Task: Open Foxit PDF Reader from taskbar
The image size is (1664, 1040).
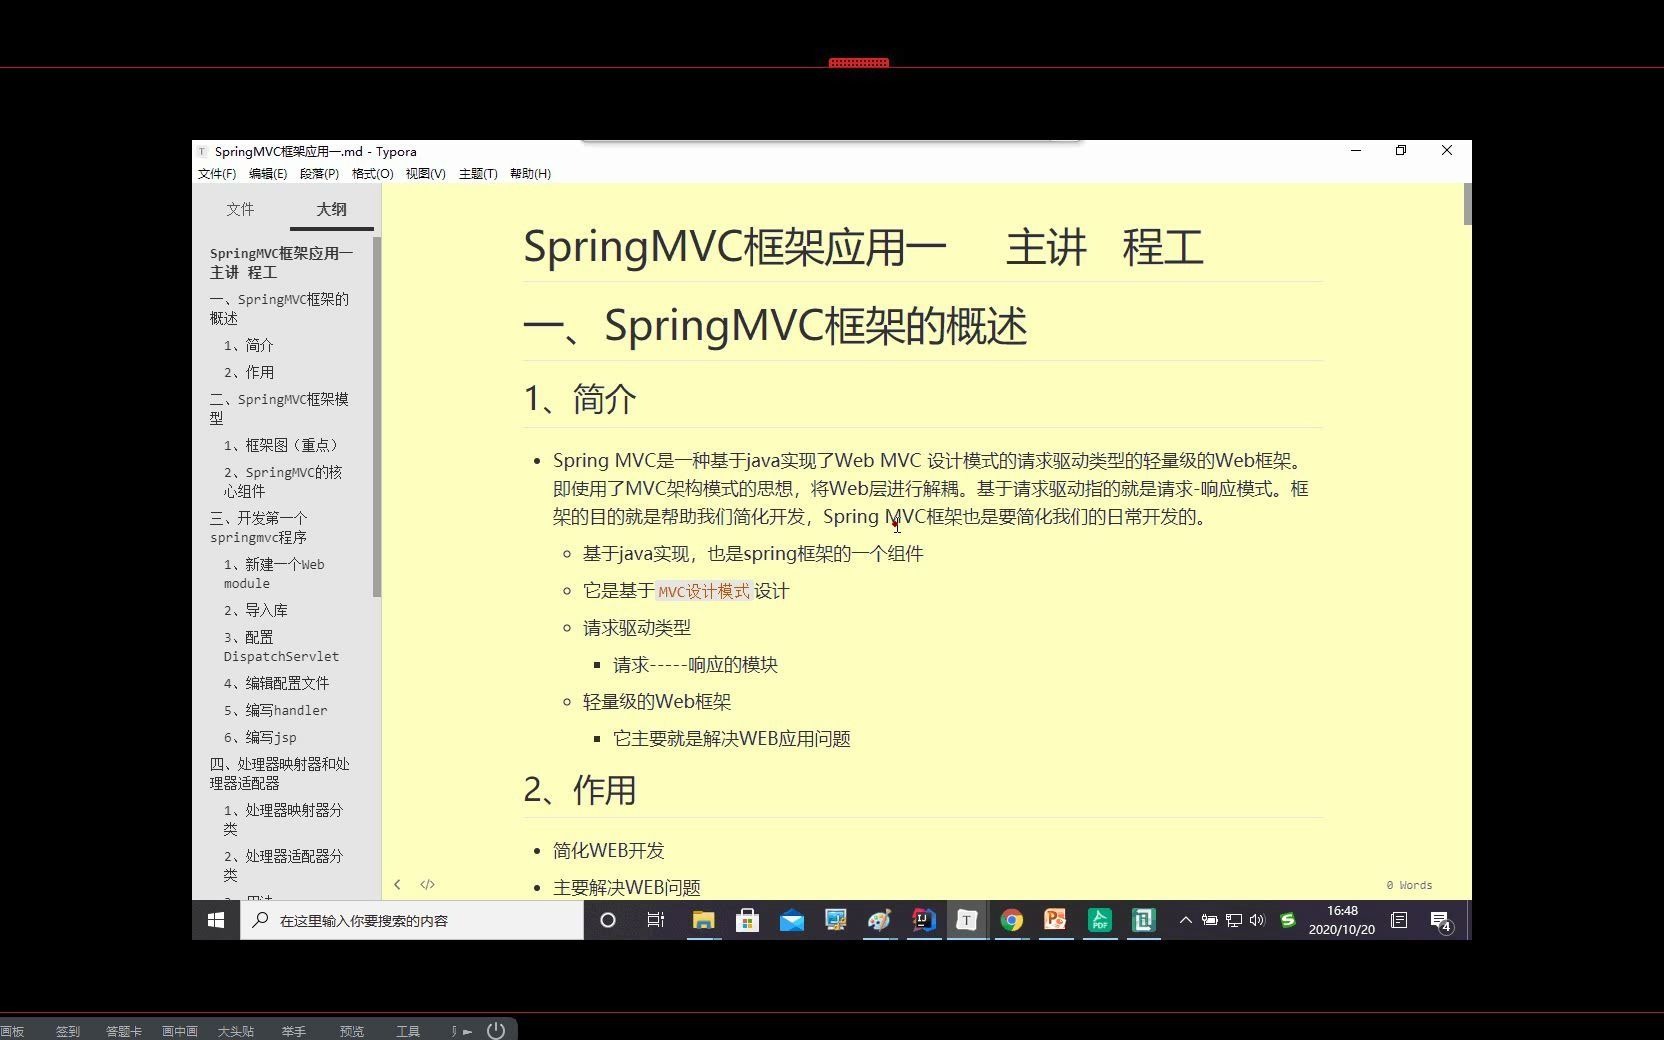Action: coord(1099,921)
